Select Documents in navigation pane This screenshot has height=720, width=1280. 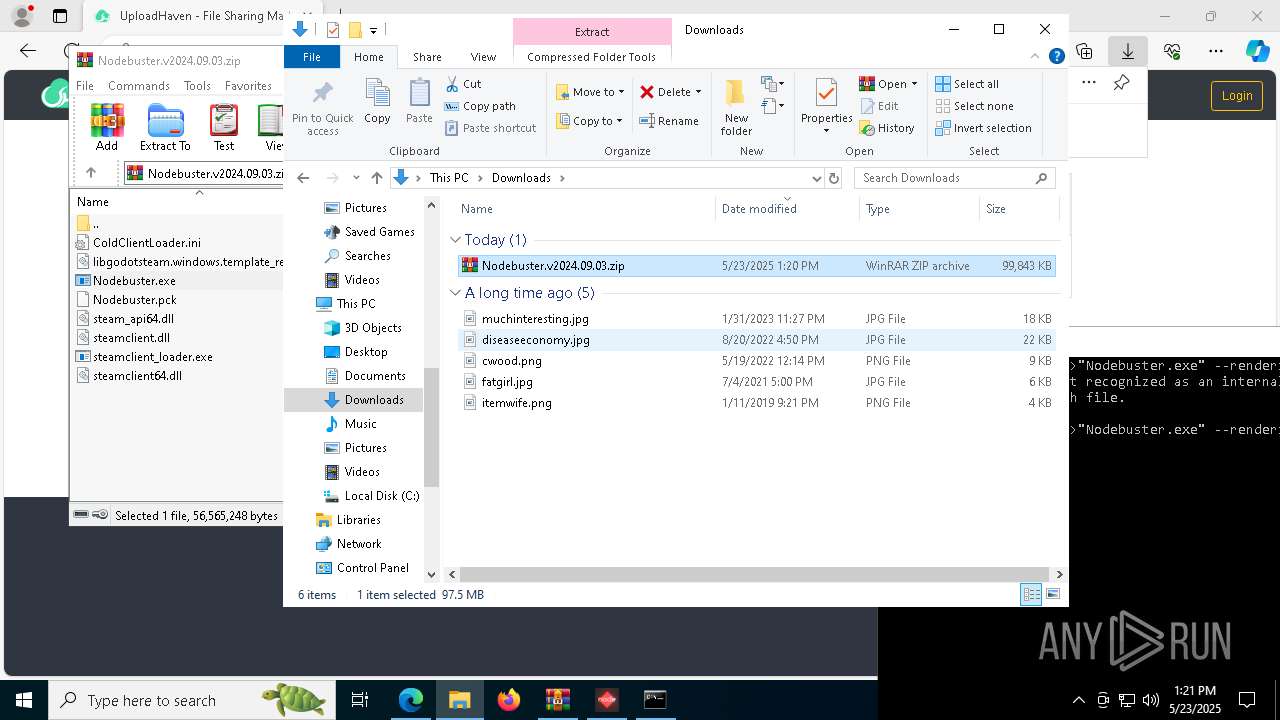tap(365, 376)
